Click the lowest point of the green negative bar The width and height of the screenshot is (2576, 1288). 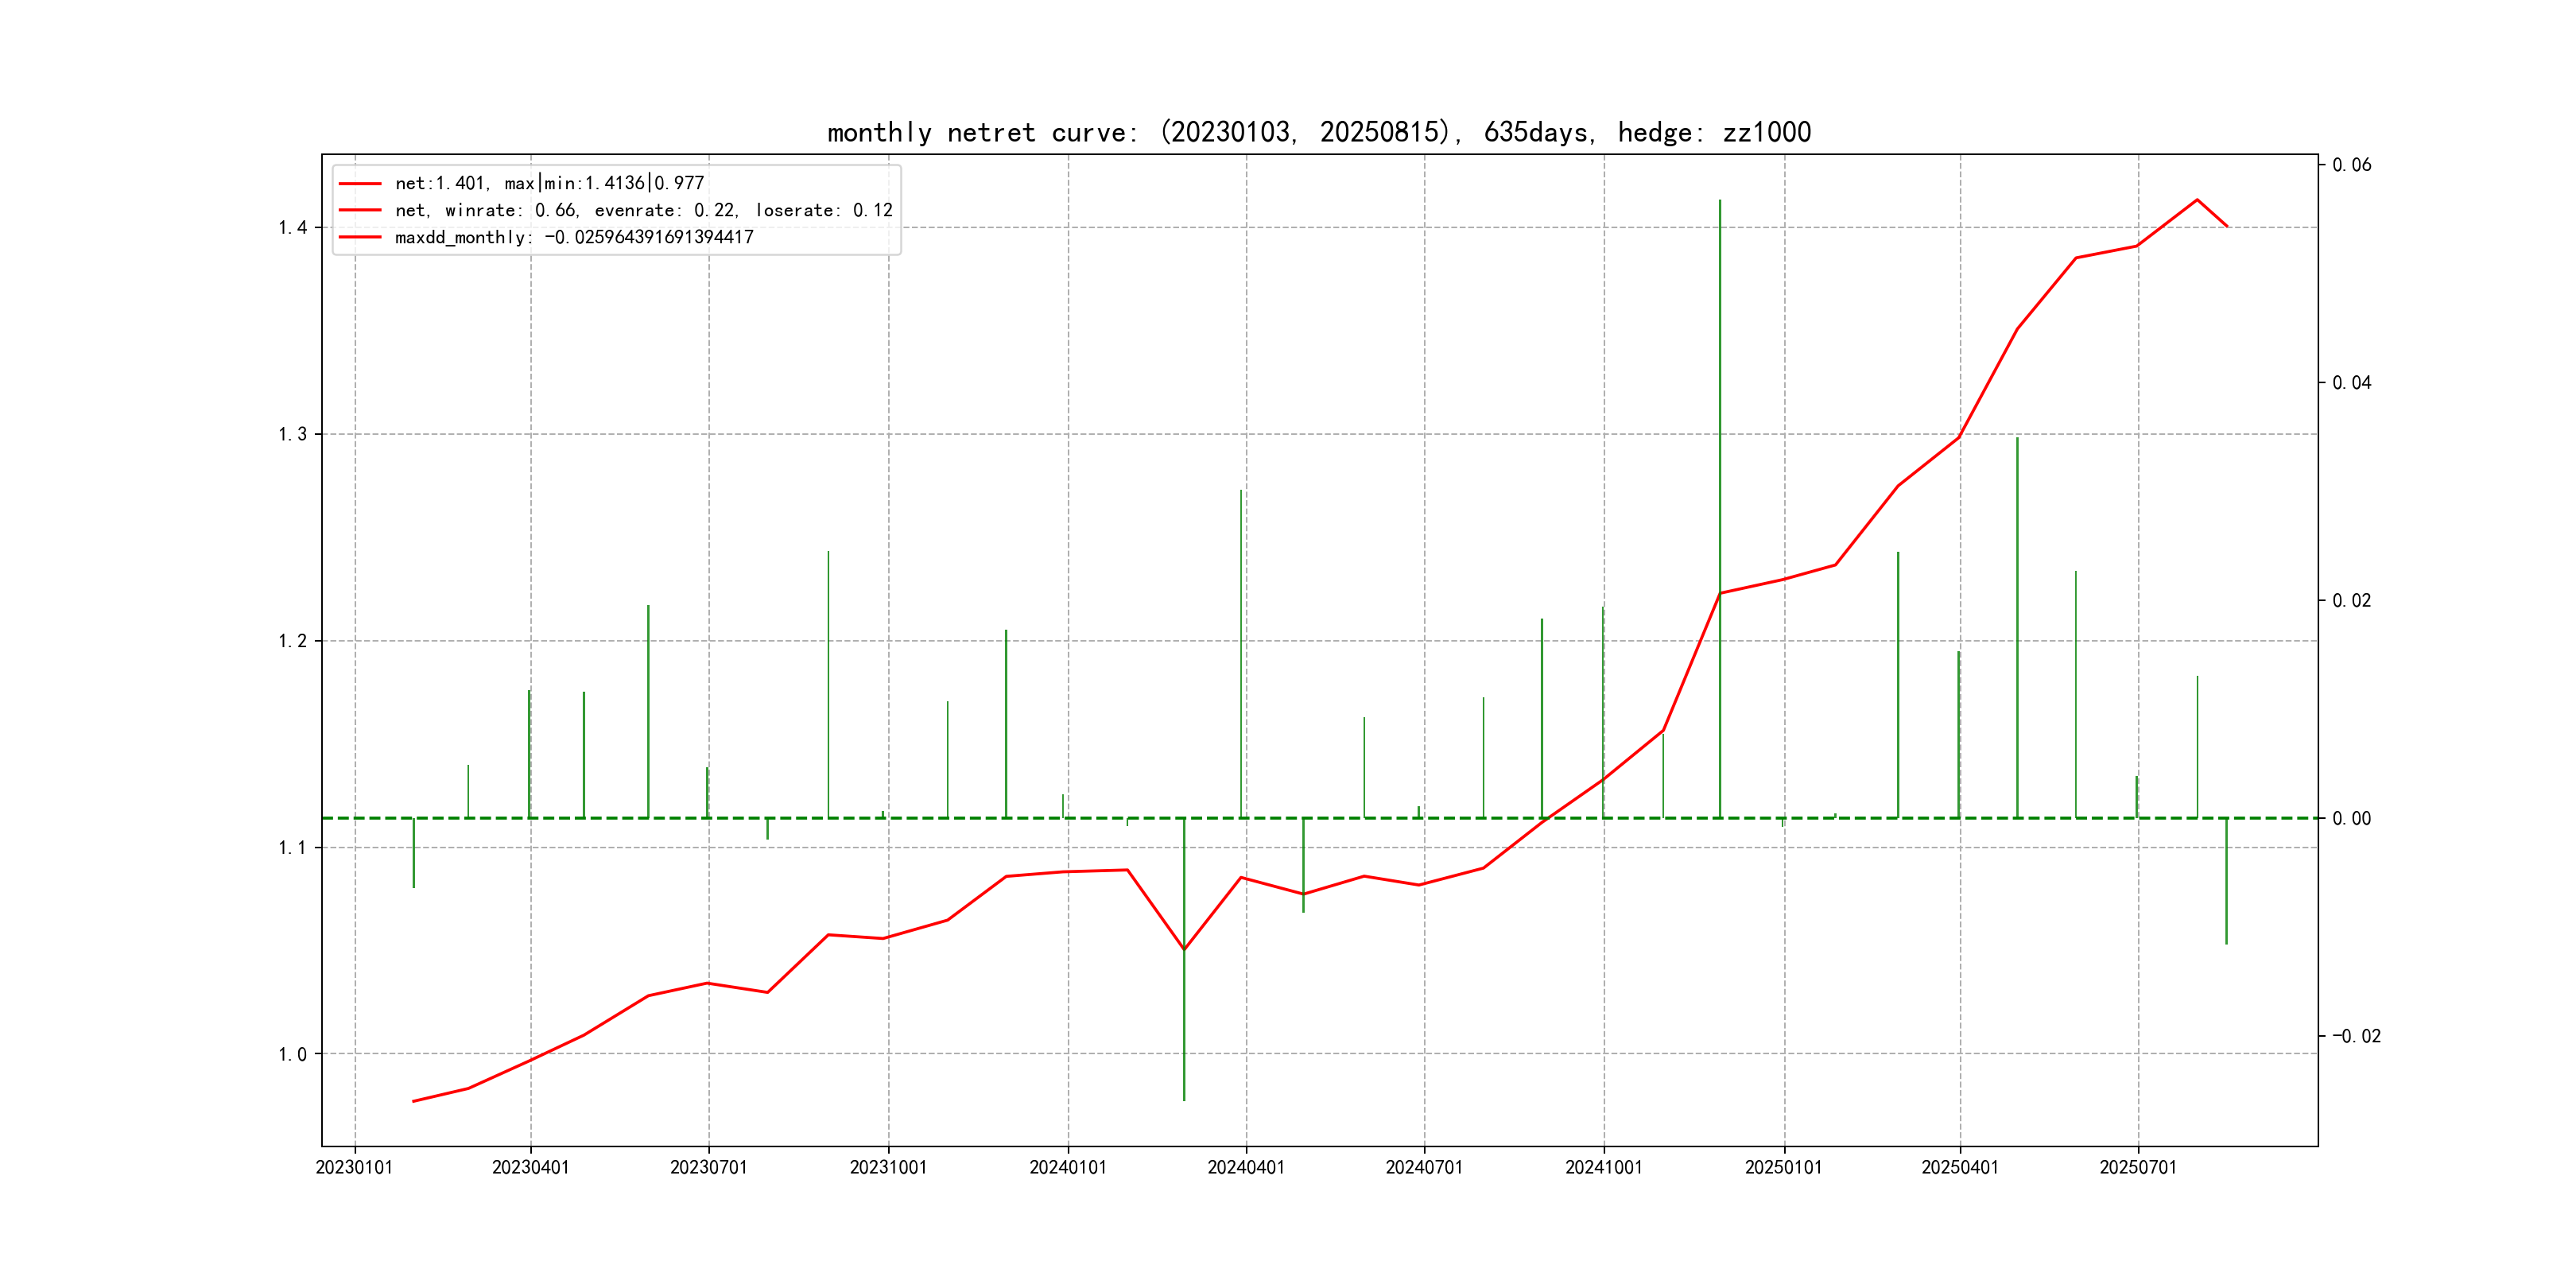(x=1184, y=1099)
